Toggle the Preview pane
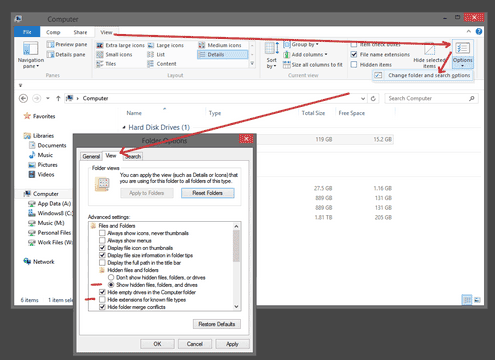This screenshot has height=360, width=495. 67,44
